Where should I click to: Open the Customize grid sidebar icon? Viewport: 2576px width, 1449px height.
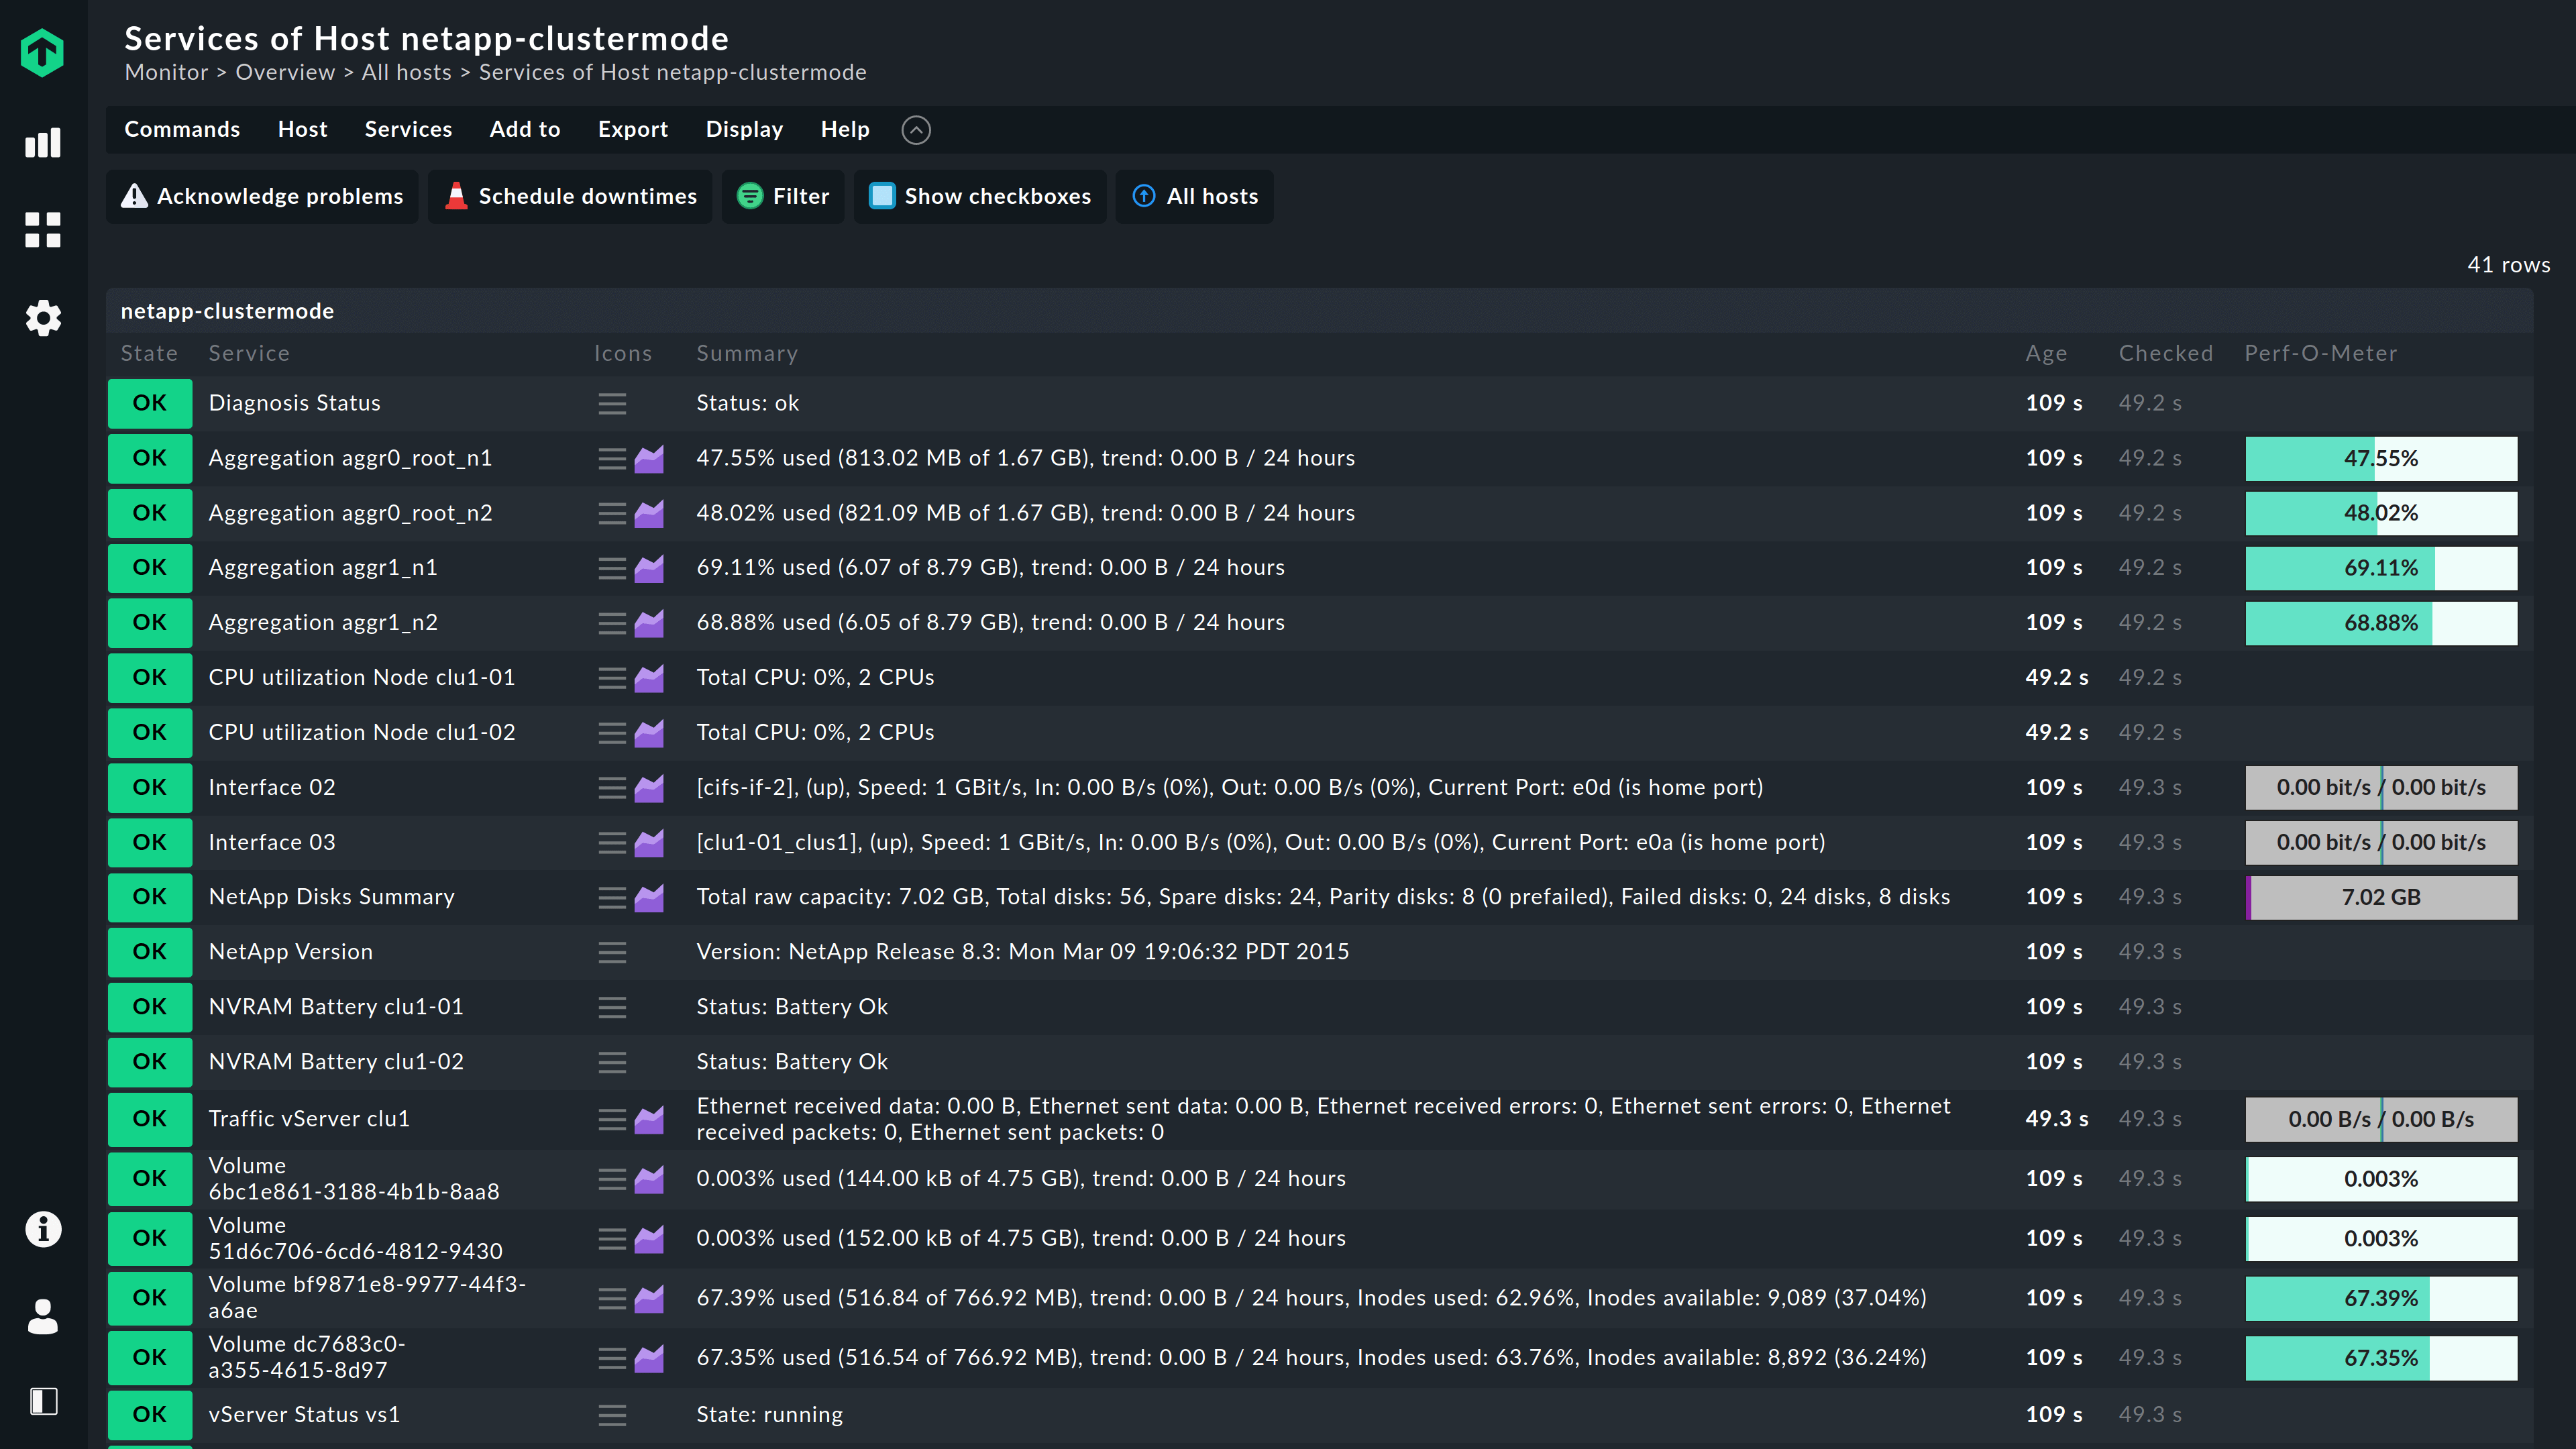click(x=42, y=230)
